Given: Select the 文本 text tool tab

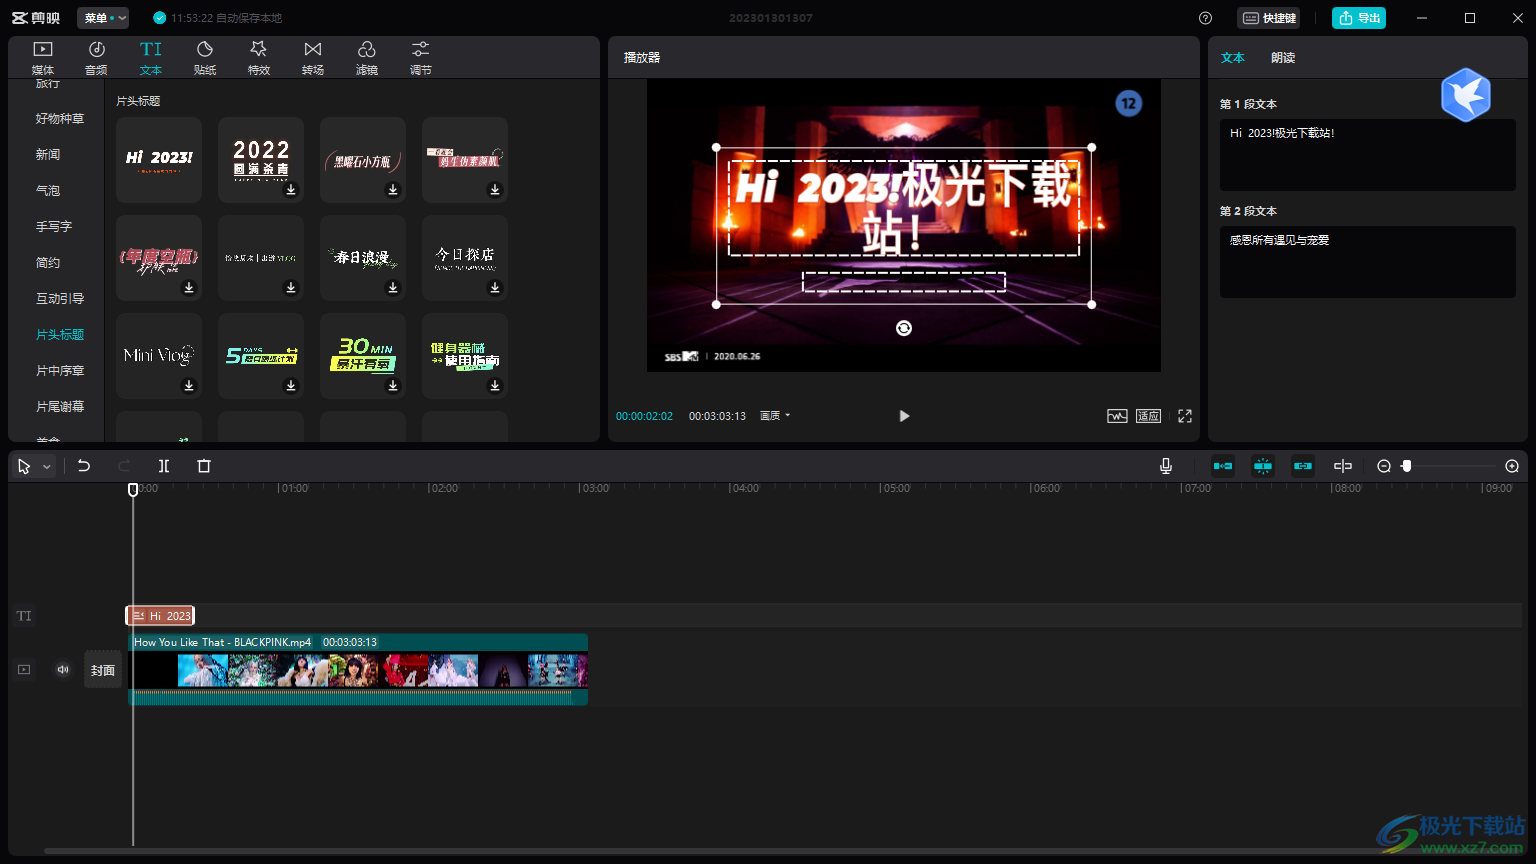Looking at the screenshot, I should (x=151, y=58).
